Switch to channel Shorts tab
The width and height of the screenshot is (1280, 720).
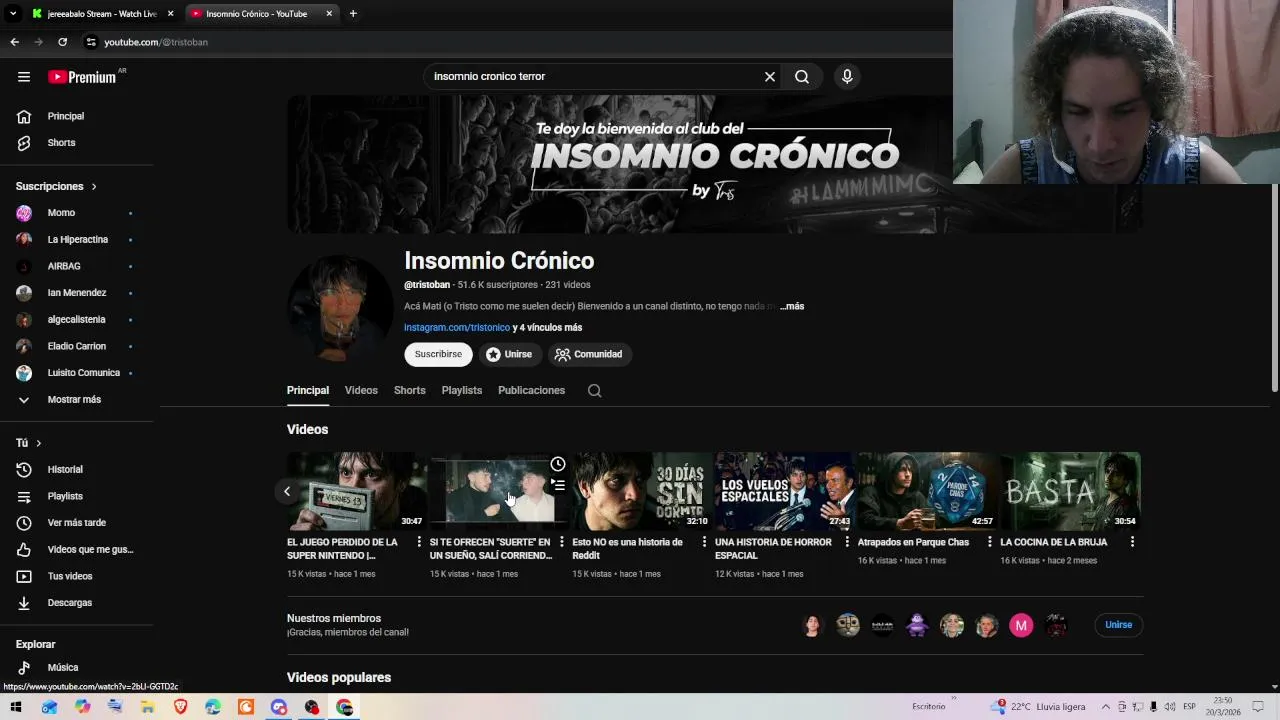(x=409, y=390)
